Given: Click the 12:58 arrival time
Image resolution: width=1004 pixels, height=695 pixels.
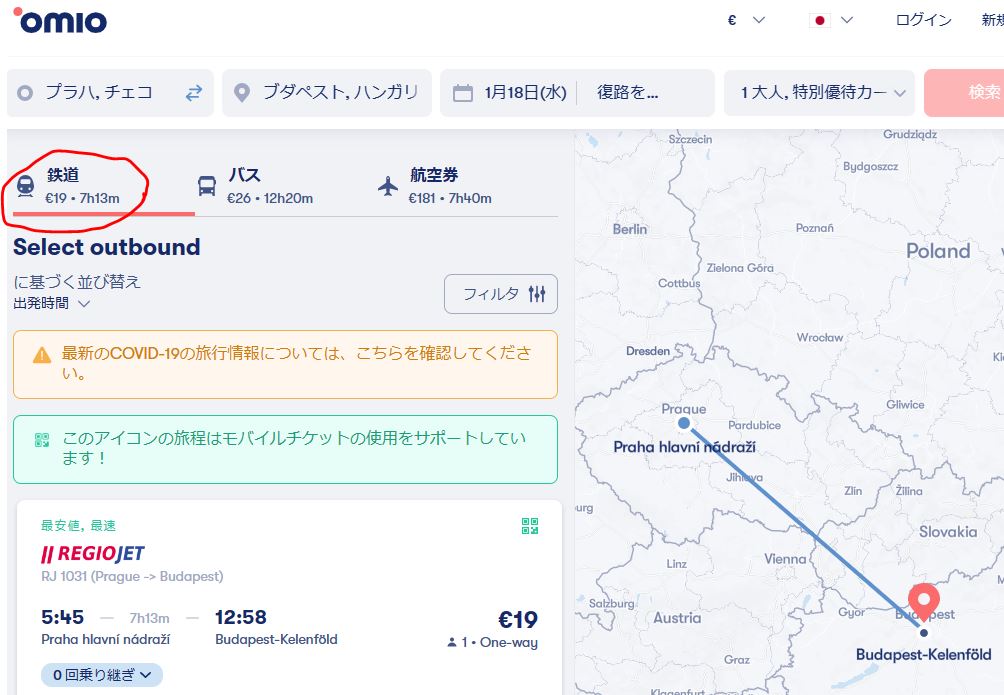Looking at the screenshot, I should click(x=241, y=617).
